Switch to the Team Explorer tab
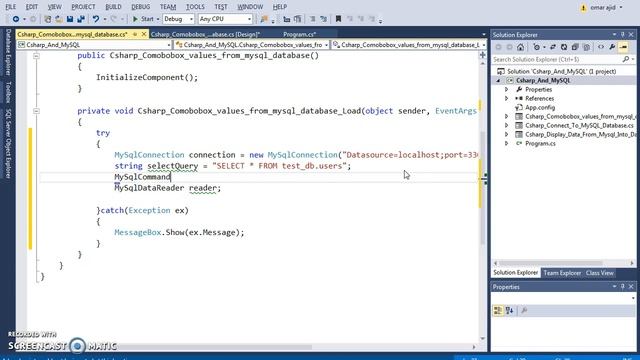640x360 pixels. pos(562,273)
